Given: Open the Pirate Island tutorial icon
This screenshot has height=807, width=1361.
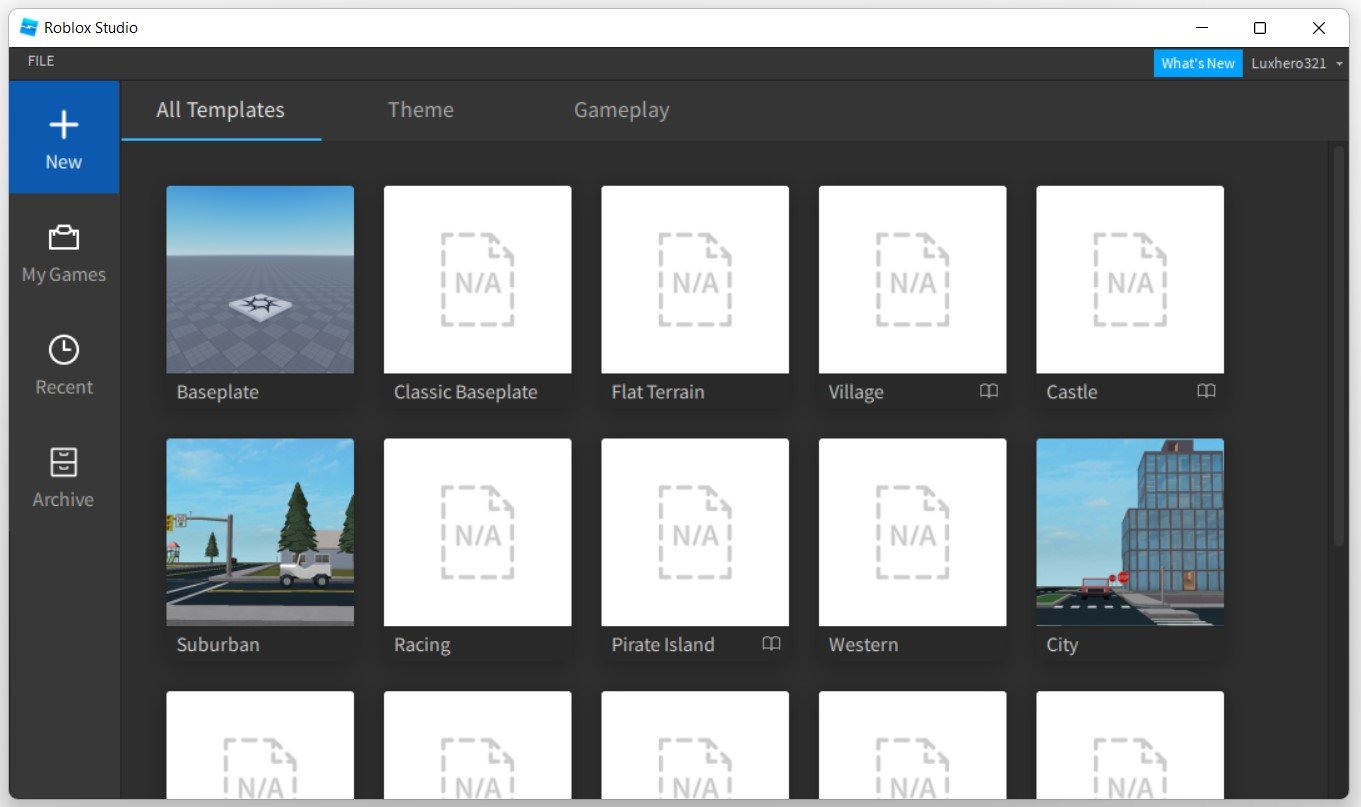Looking at the screenshot, I should point(771,645).
